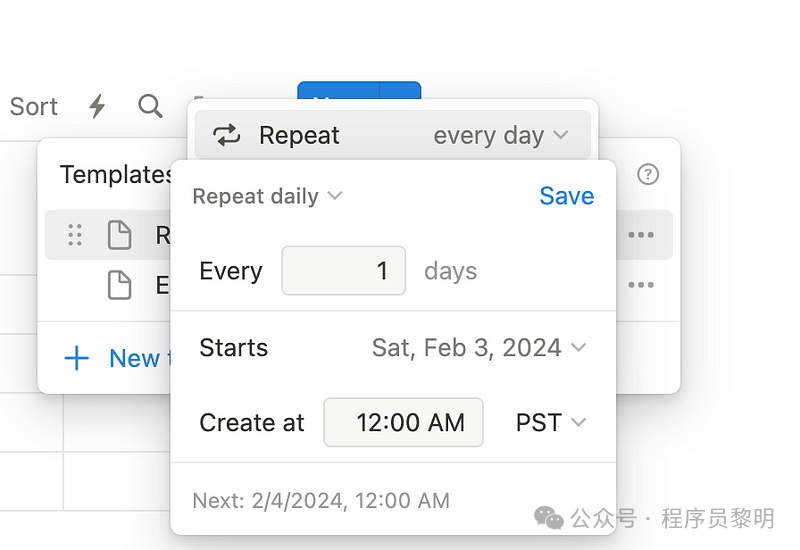This screenshot has width=800, height=550.
Task: Click the search magnifier icon
Action: pos(150,106)
